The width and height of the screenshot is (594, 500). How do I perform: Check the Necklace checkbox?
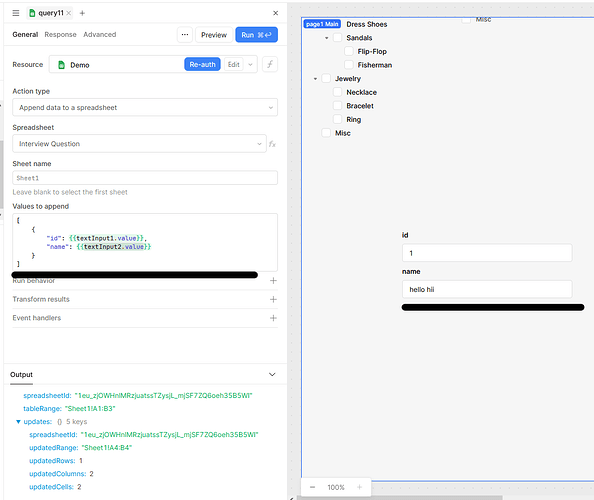click(338, 92)
